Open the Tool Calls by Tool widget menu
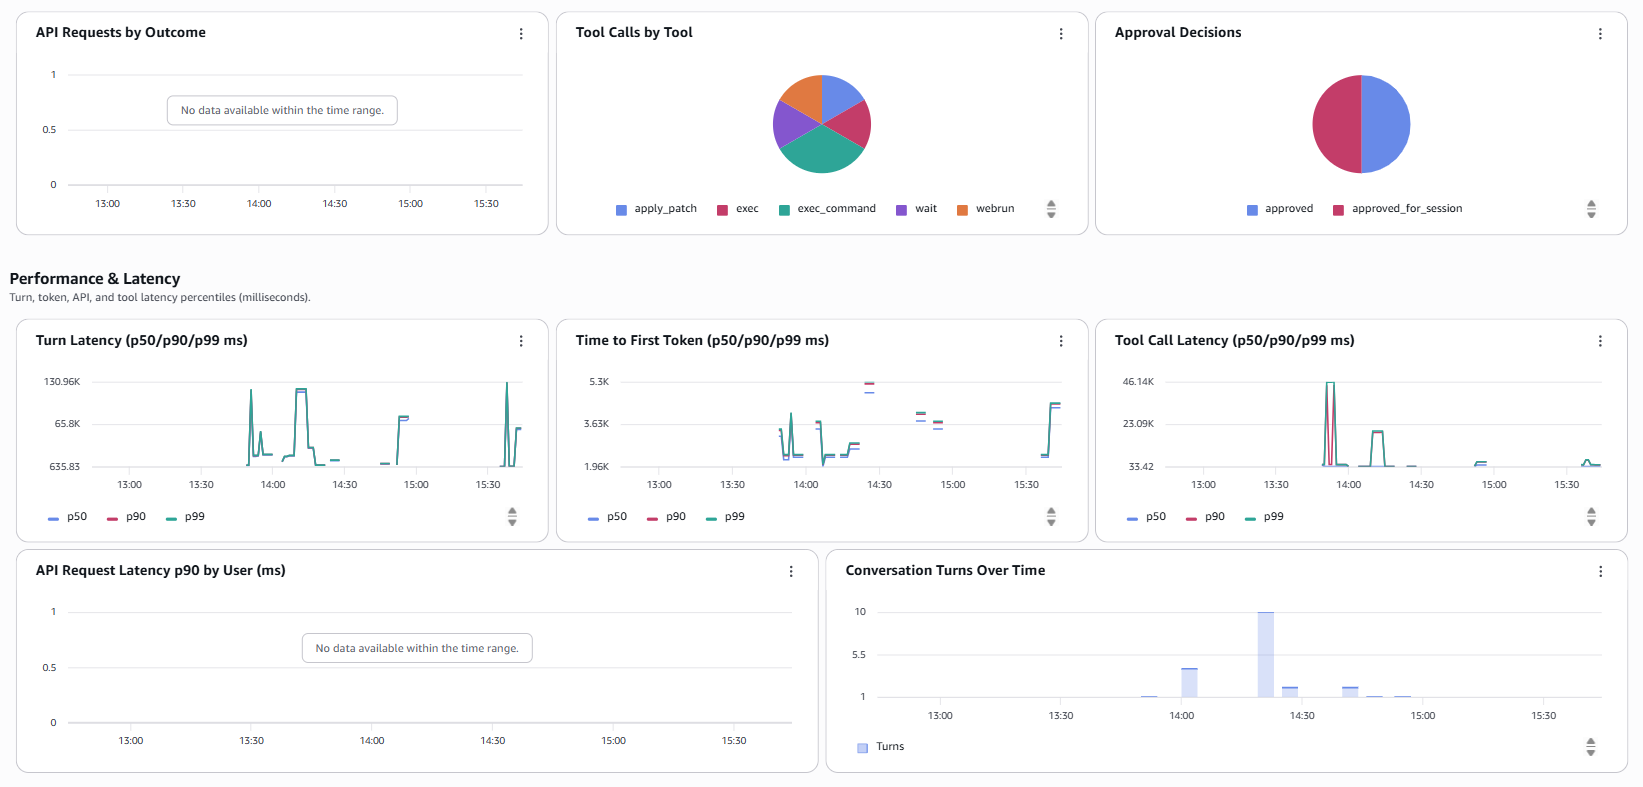This screenshot has width=1643, height=787. [x=1061, y=34]
